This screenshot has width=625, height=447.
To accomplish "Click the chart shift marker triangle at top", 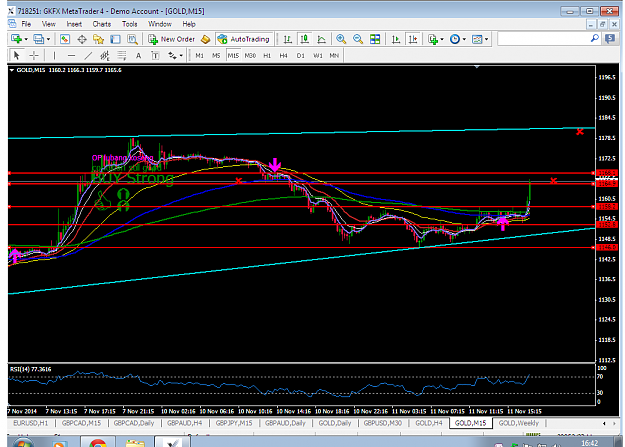I will (x=477, y=67).
